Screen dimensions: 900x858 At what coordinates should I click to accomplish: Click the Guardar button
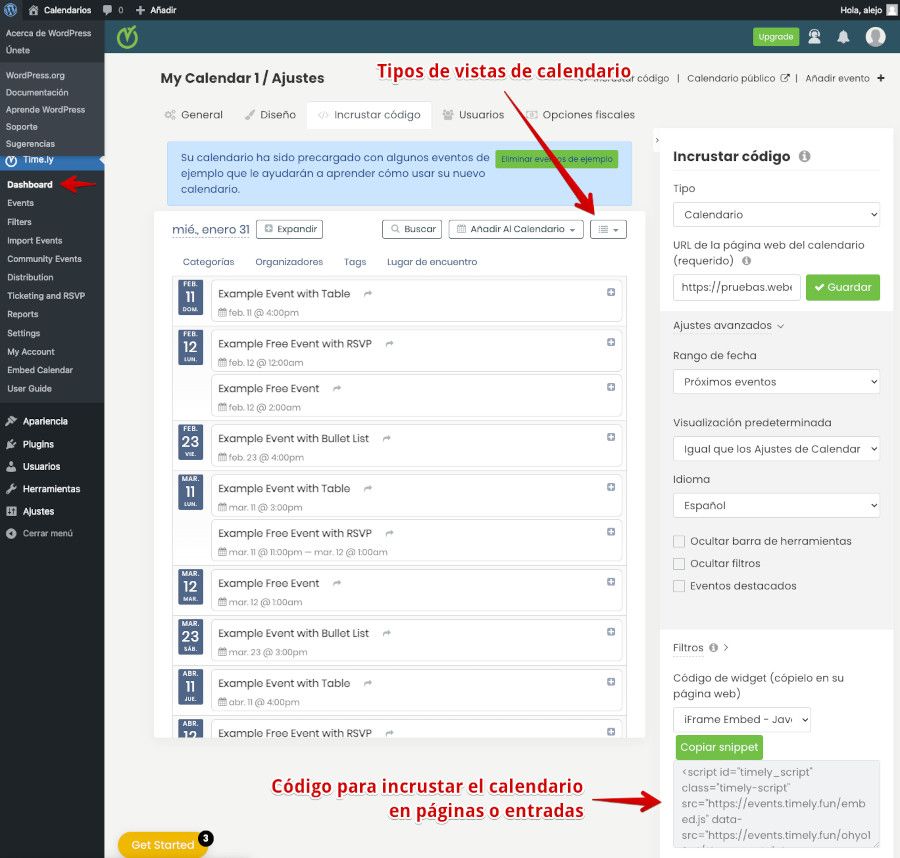[x=843, y=287]
